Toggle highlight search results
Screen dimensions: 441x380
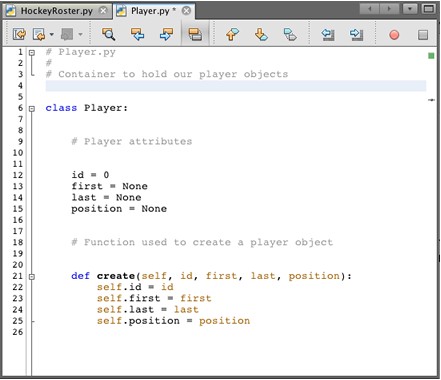click(195, 34)
